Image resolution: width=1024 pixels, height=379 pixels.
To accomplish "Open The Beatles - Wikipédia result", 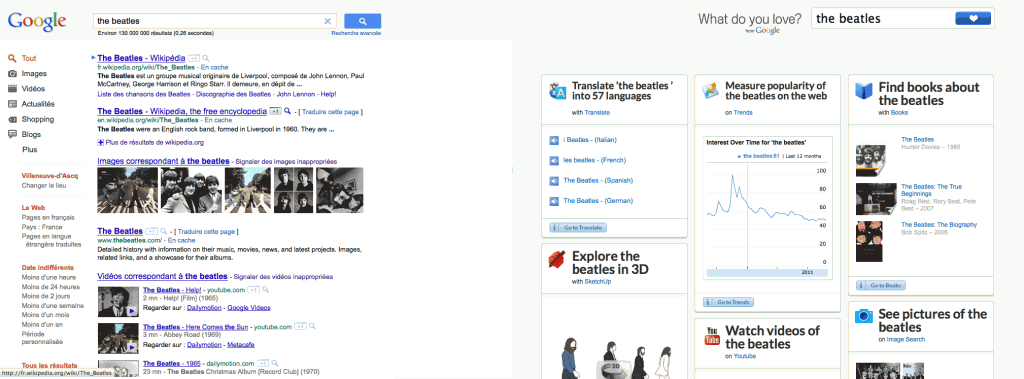I will tap(141, 58).
